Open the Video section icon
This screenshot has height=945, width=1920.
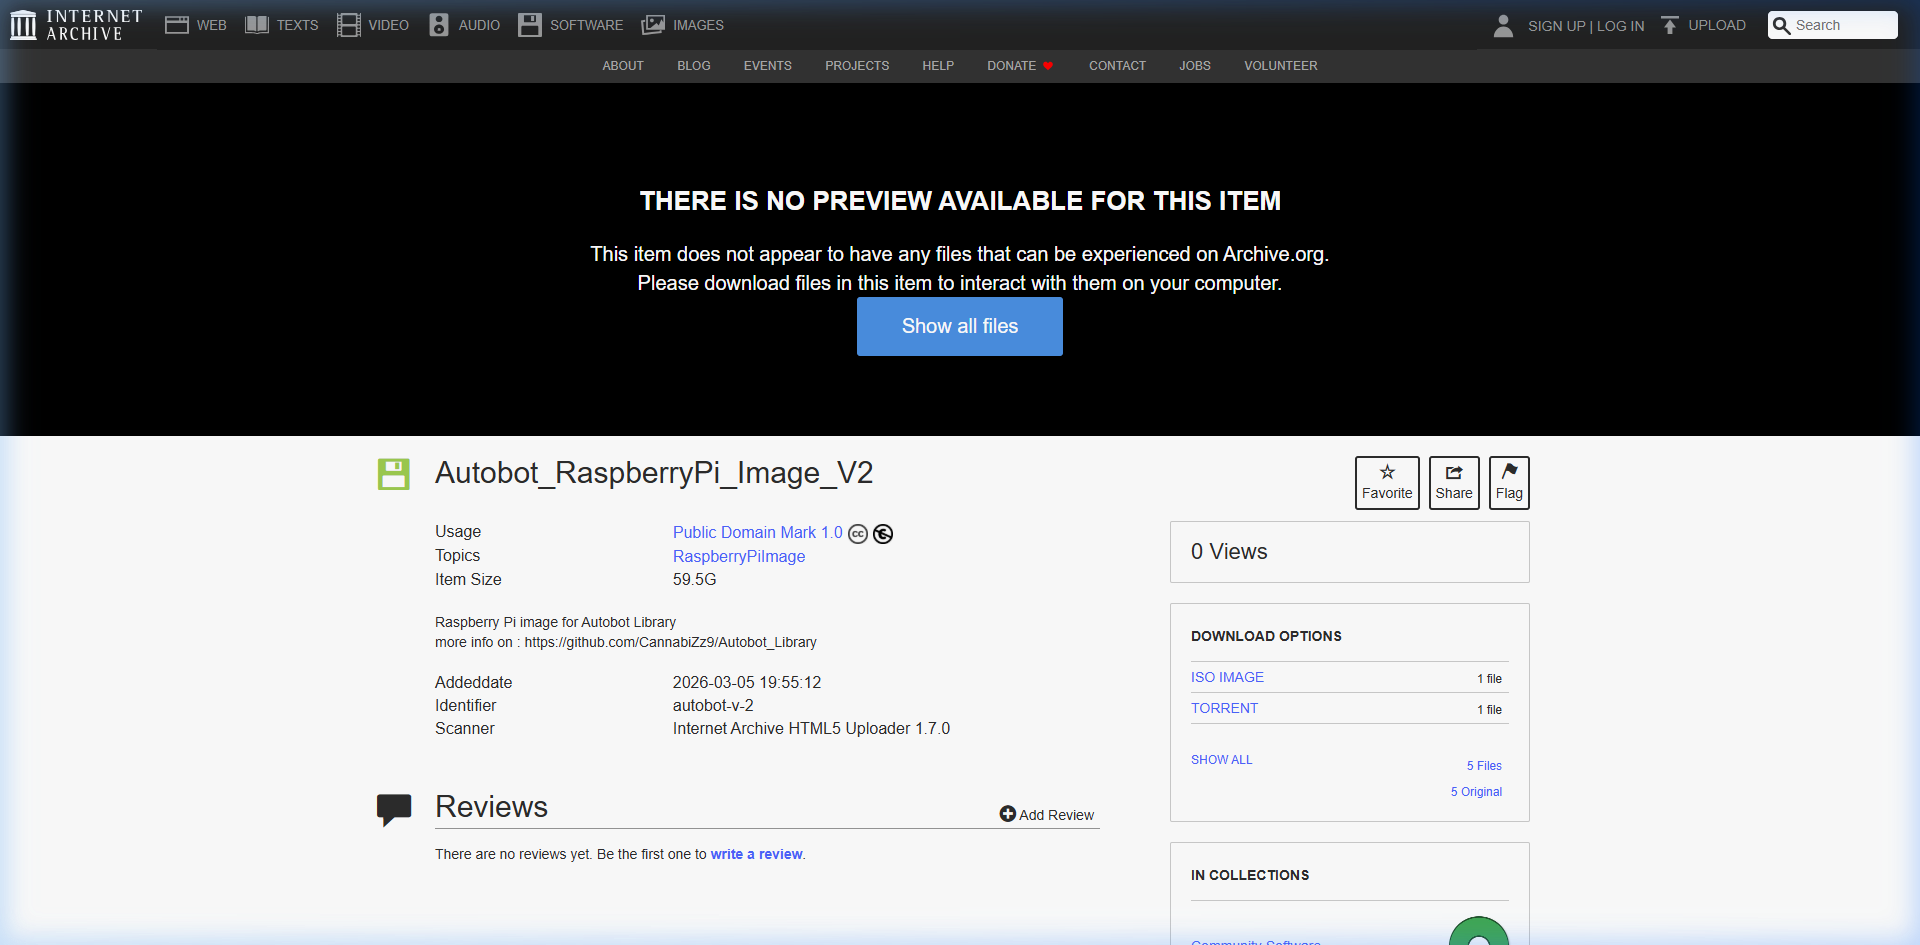347,24
